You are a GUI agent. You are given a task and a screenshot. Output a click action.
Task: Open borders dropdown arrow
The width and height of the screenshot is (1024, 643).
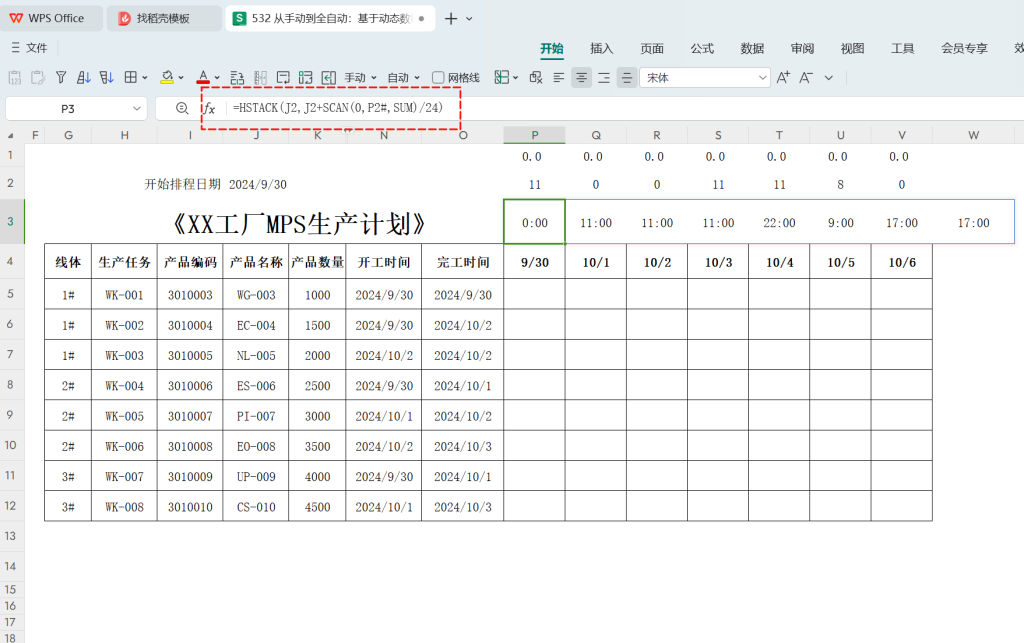[x=145, y=78]
